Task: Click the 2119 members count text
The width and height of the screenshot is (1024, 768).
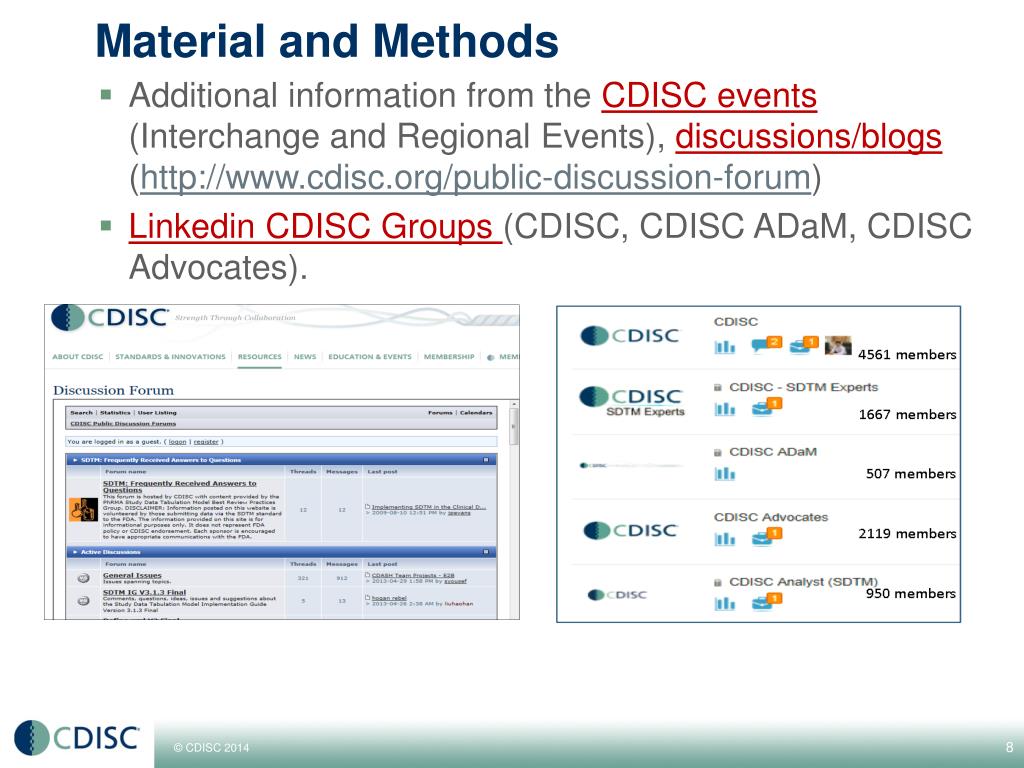Action: click(x=908, y=534)
